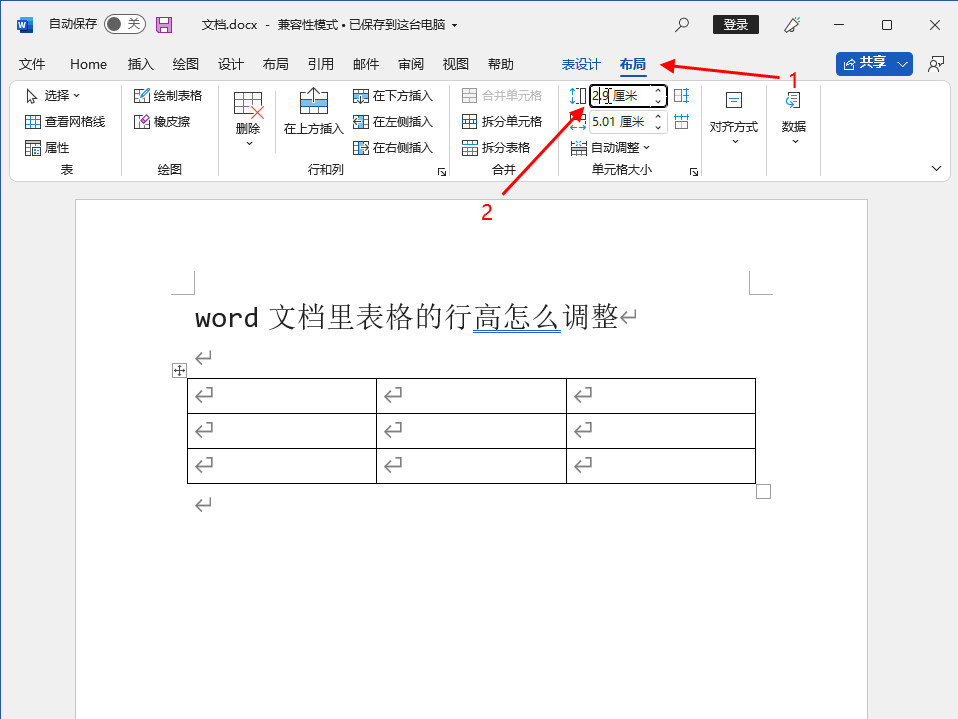Open the 行和列 group dialog launcher
The height and width of the screenshot is (719, 958).
click(x=442, y=172)
